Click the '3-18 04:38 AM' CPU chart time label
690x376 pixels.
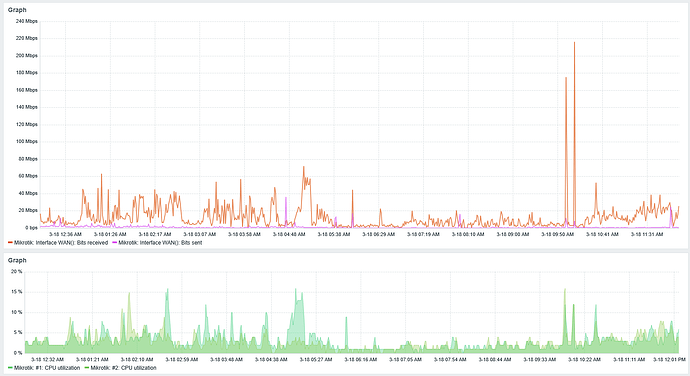pyautogui.click(x=271, y=359)
